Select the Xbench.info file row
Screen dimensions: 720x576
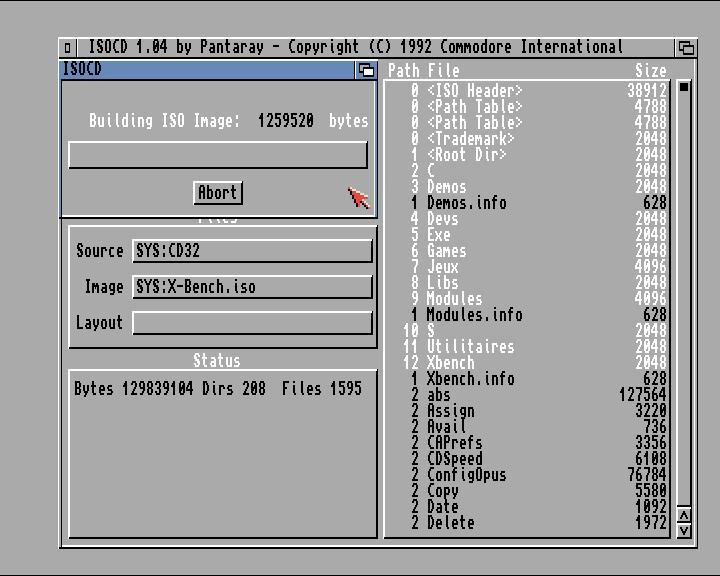tap(527, 379)
